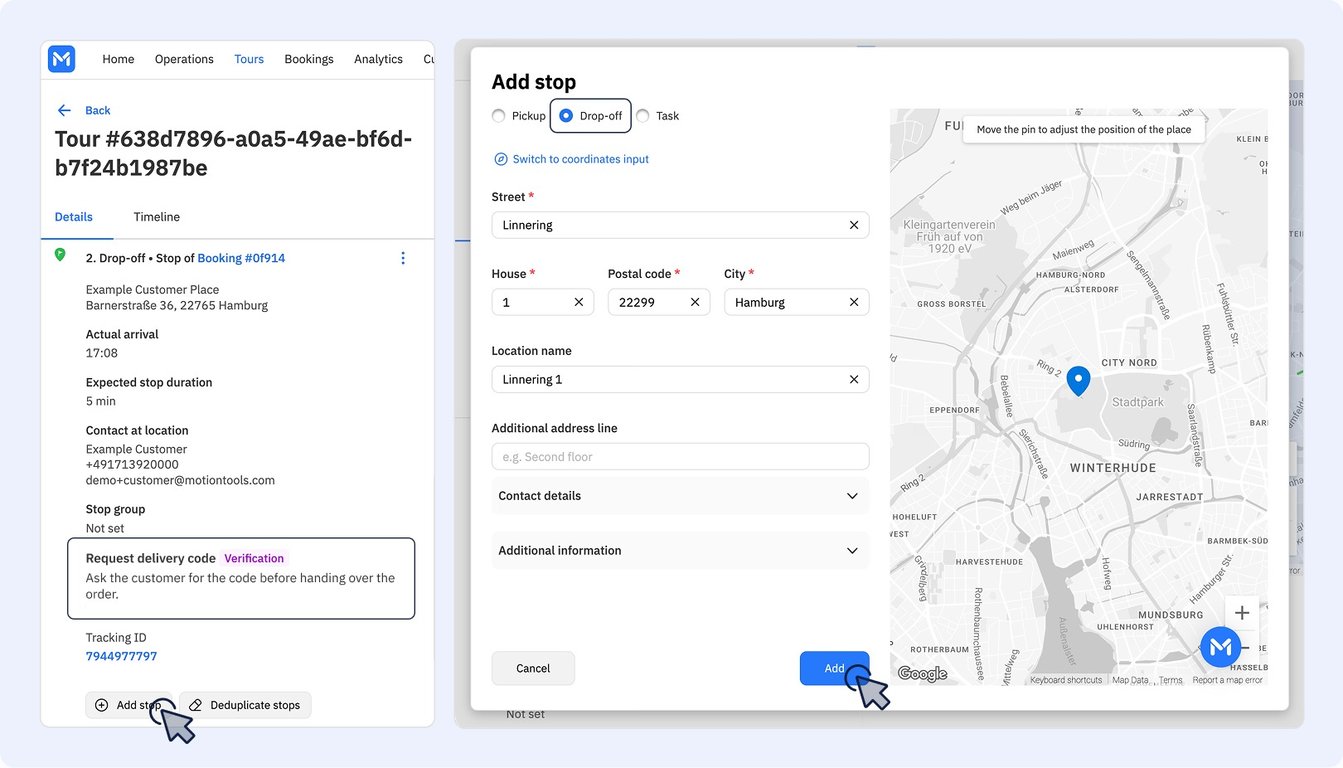
Task: Open the Bookings menu item
Action: point(309,59)
